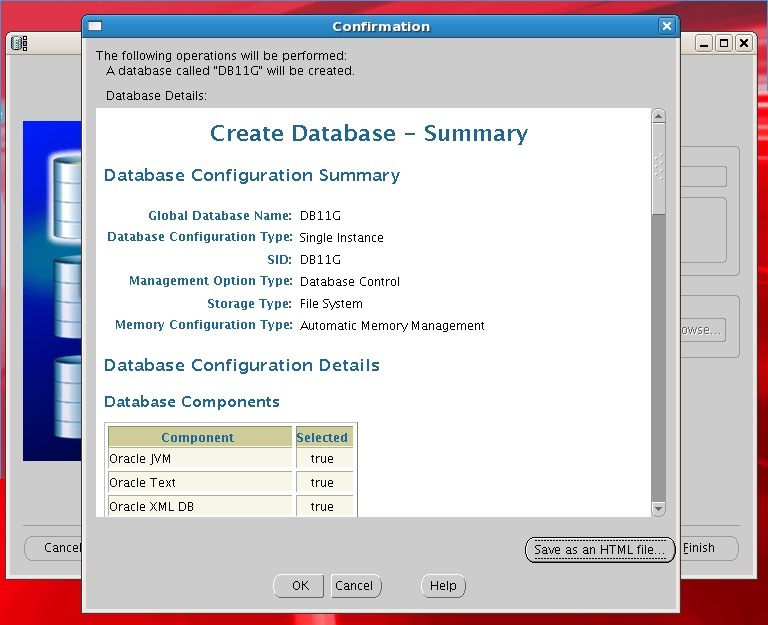Select the 'Oracle XML DB' component cell
768x625 pixels.
point(200,506)
